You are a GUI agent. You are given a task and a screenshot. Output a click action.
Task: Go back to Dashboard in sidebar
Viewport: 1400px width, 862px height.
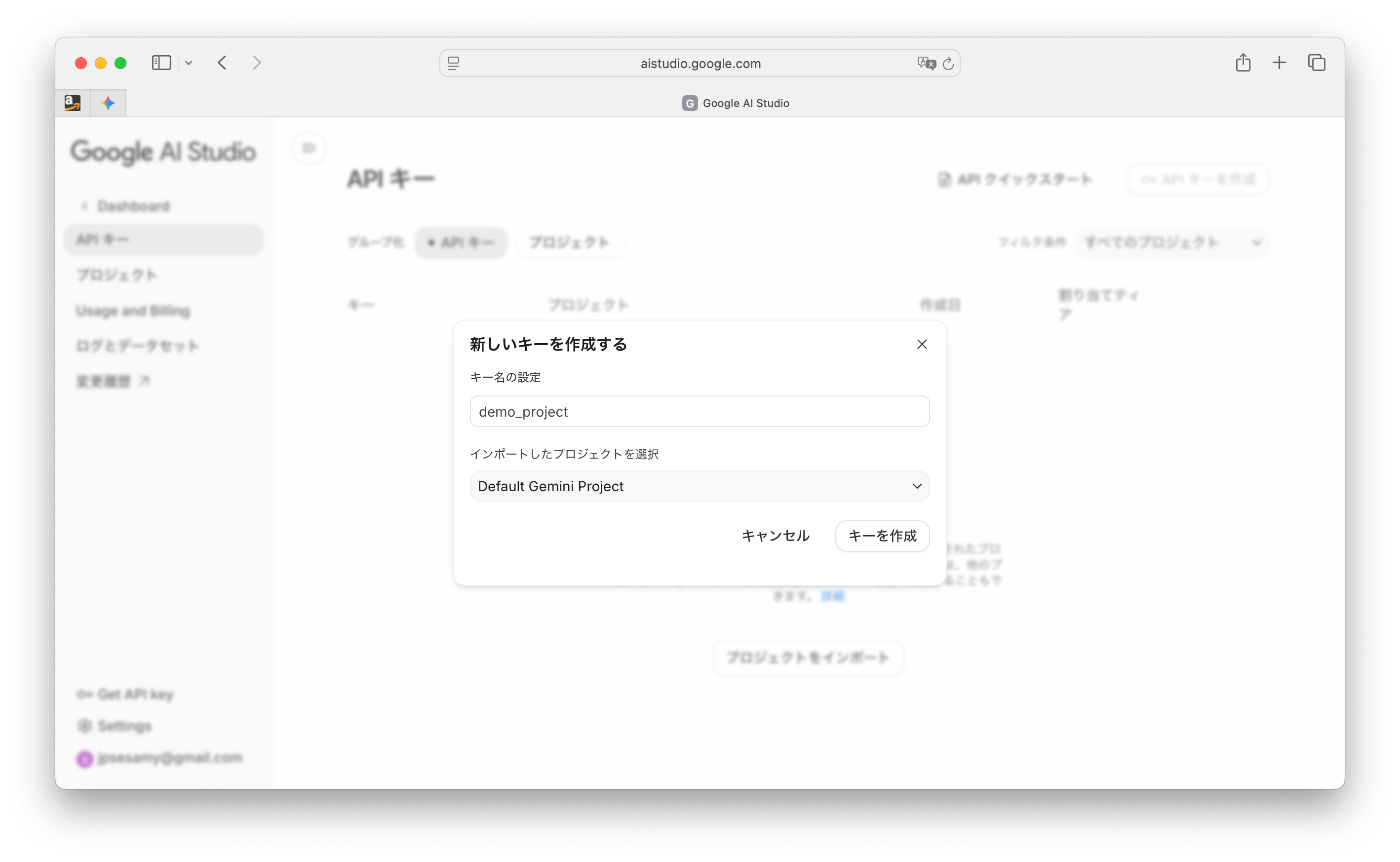click(x=125, y=206)
